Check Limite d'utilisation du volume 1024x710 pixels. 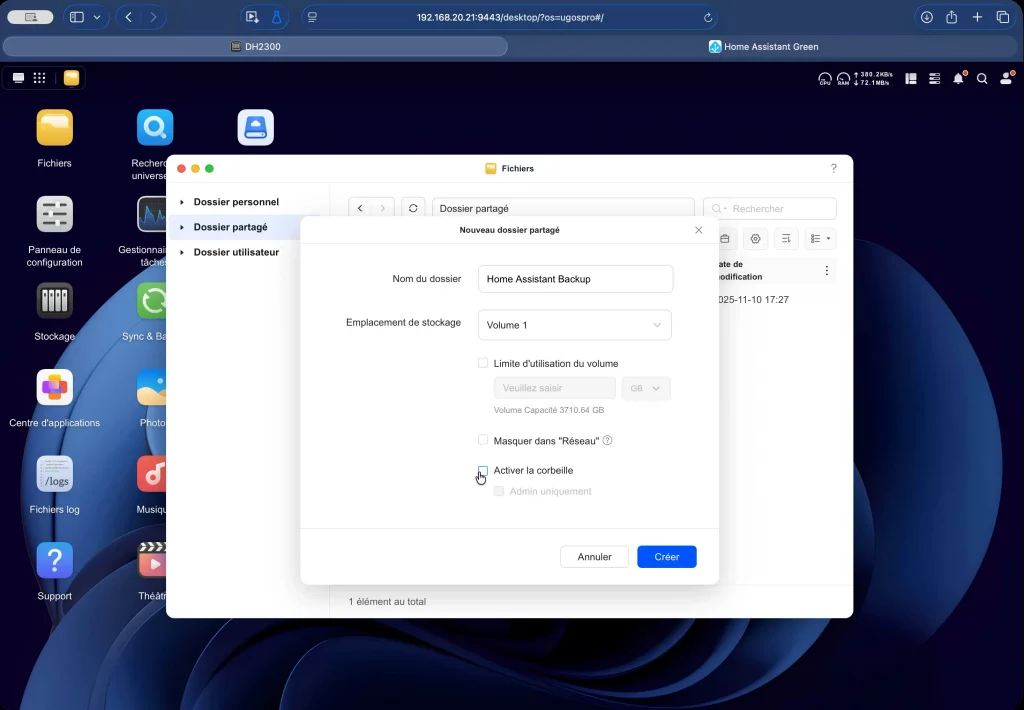(x=483, y=363)
